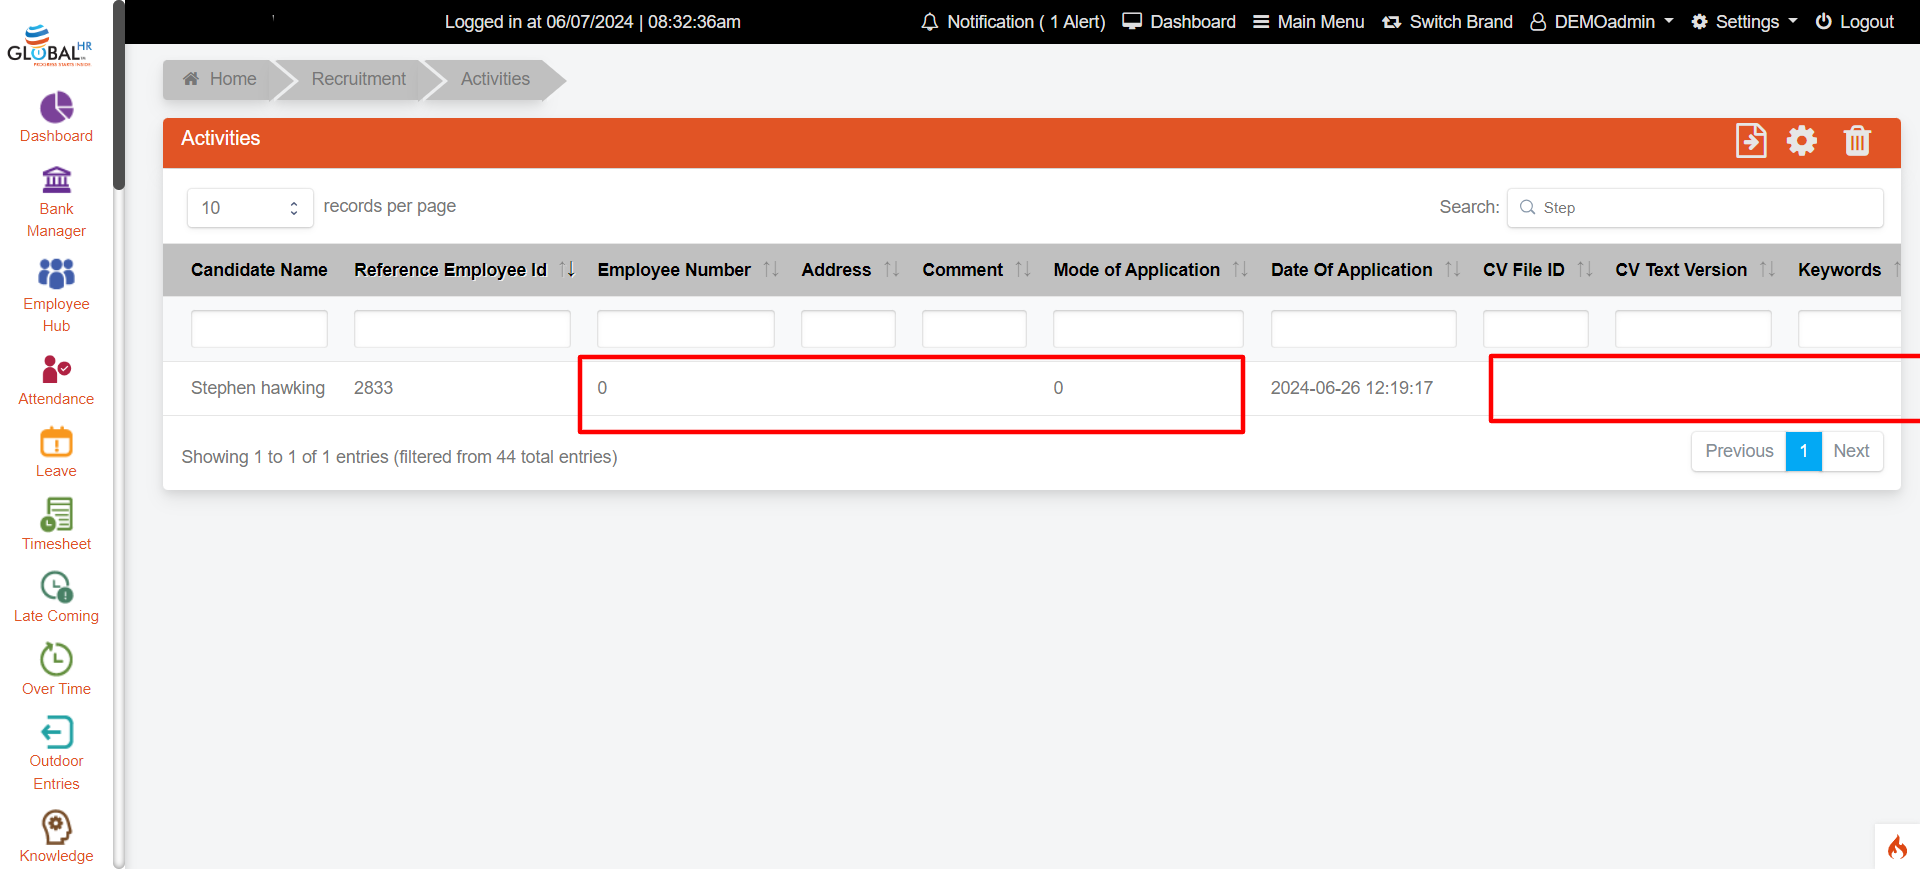1920x869 pixels.
Task: Open the gear settings icon in Activities header
Action: coord(1802,141)
